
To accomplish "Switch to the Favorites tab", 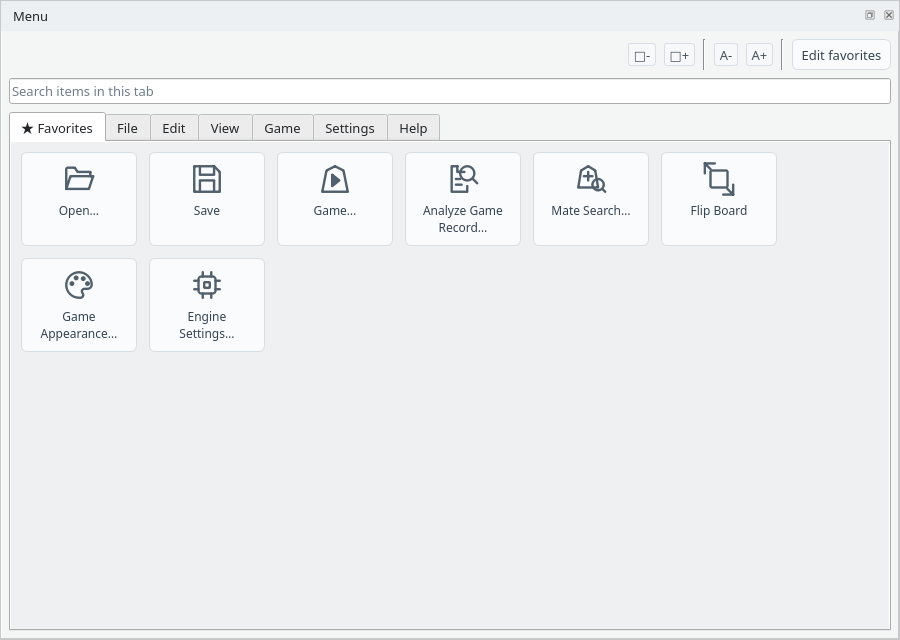I will click(x=57, y=127).
